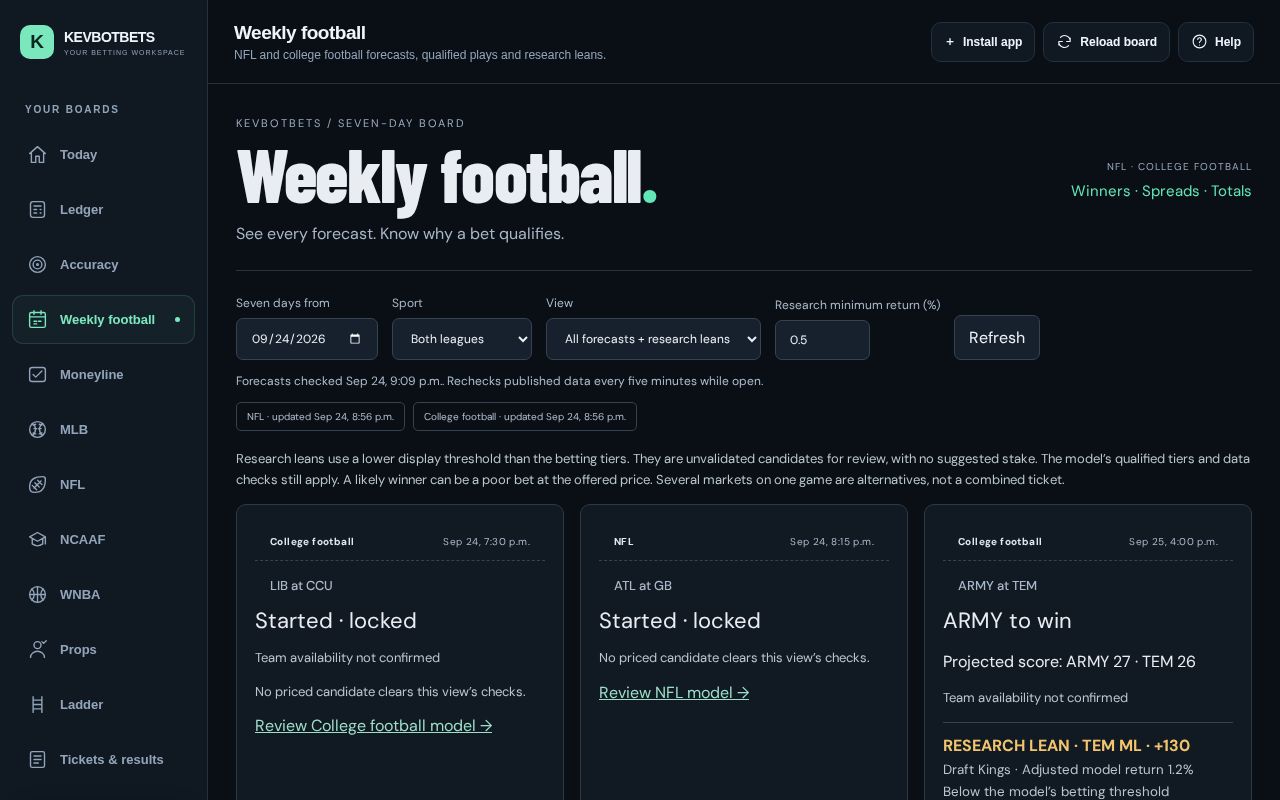This screenshot has width=1280, height=800.
Task: Select the NCAAF graduation cap icon
Action: [x=37, y=539]
